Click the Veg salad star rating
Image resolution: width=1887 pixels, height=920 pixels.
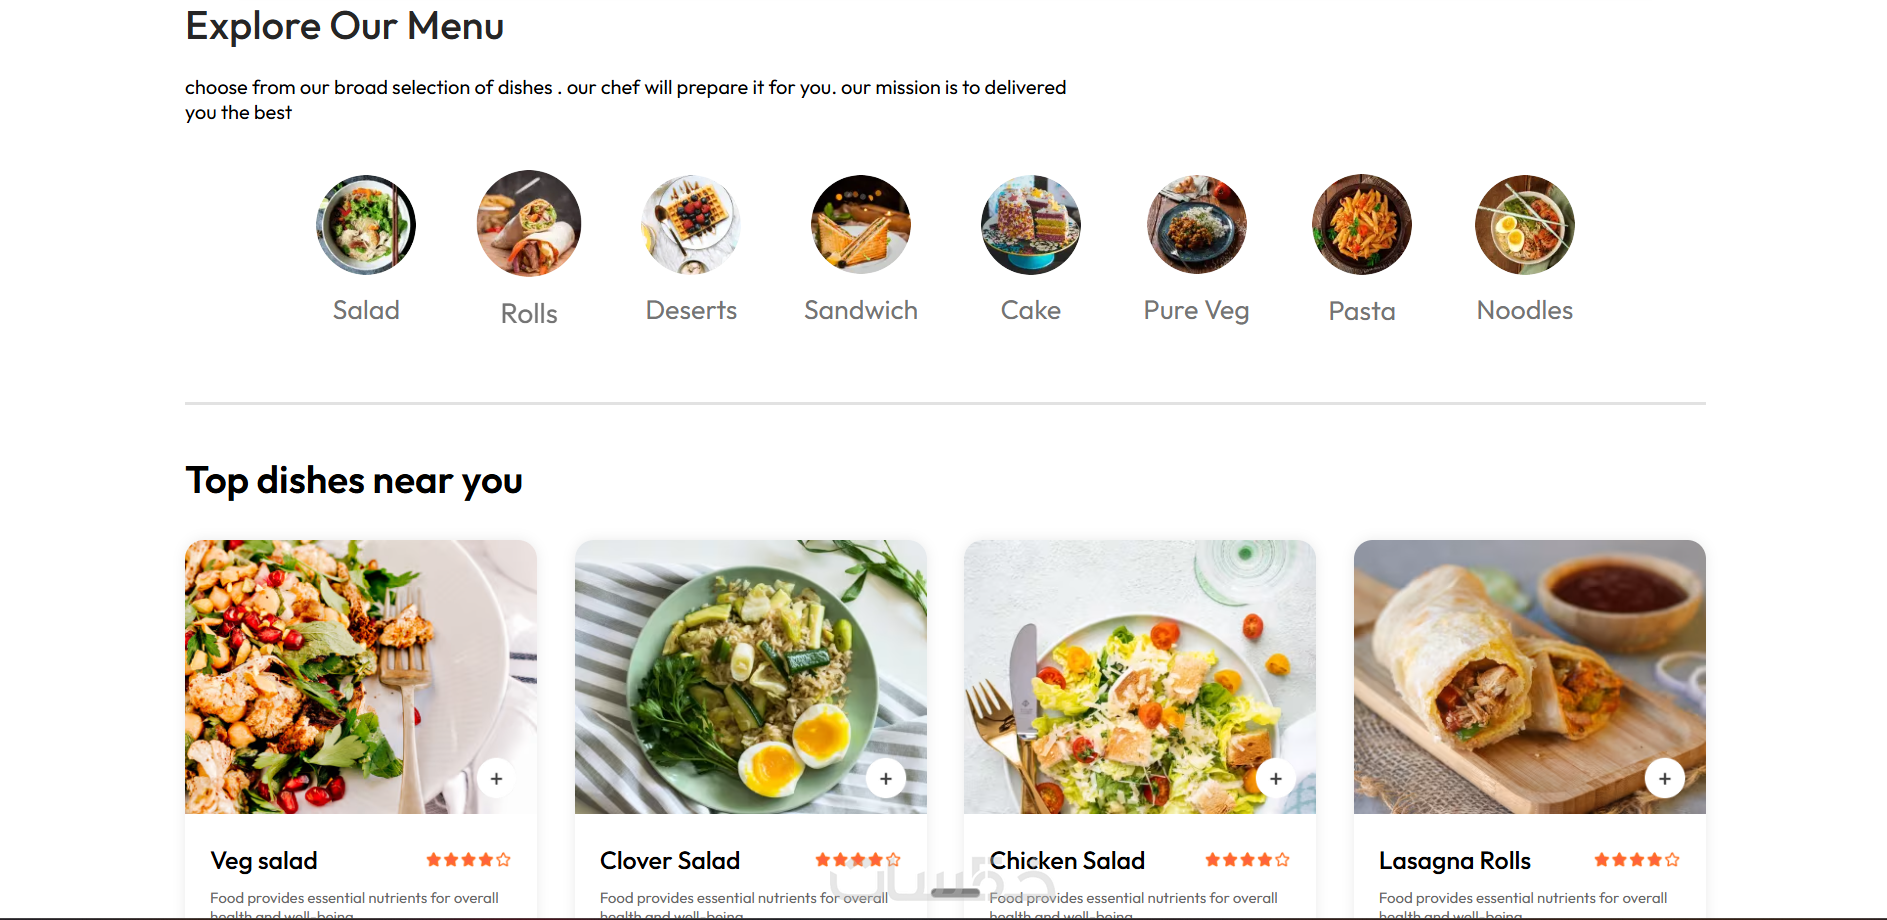[468, 860]
